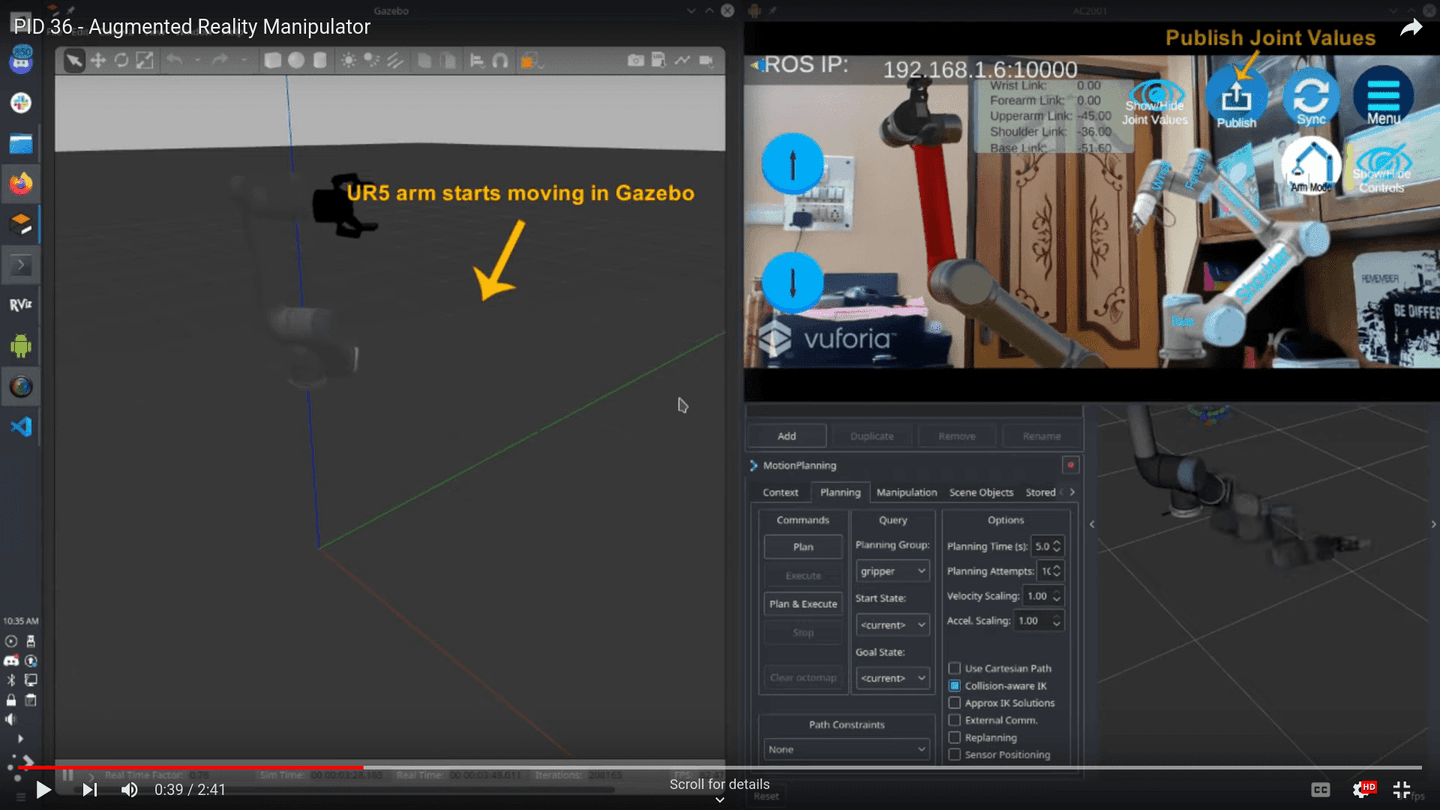
Task: Click the copy icon in Gazebo toolbar
Action: pos(424,61)
